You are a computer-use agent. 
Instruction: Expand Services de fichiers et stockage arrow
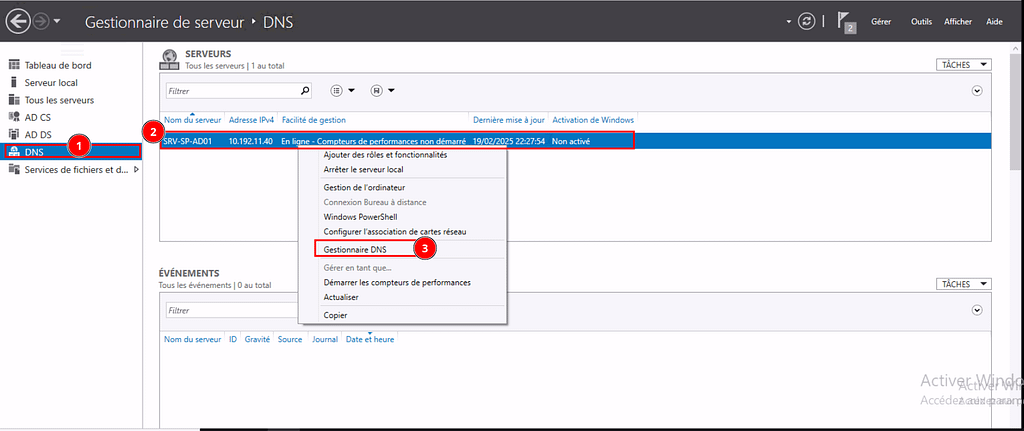tap(136, 169)
